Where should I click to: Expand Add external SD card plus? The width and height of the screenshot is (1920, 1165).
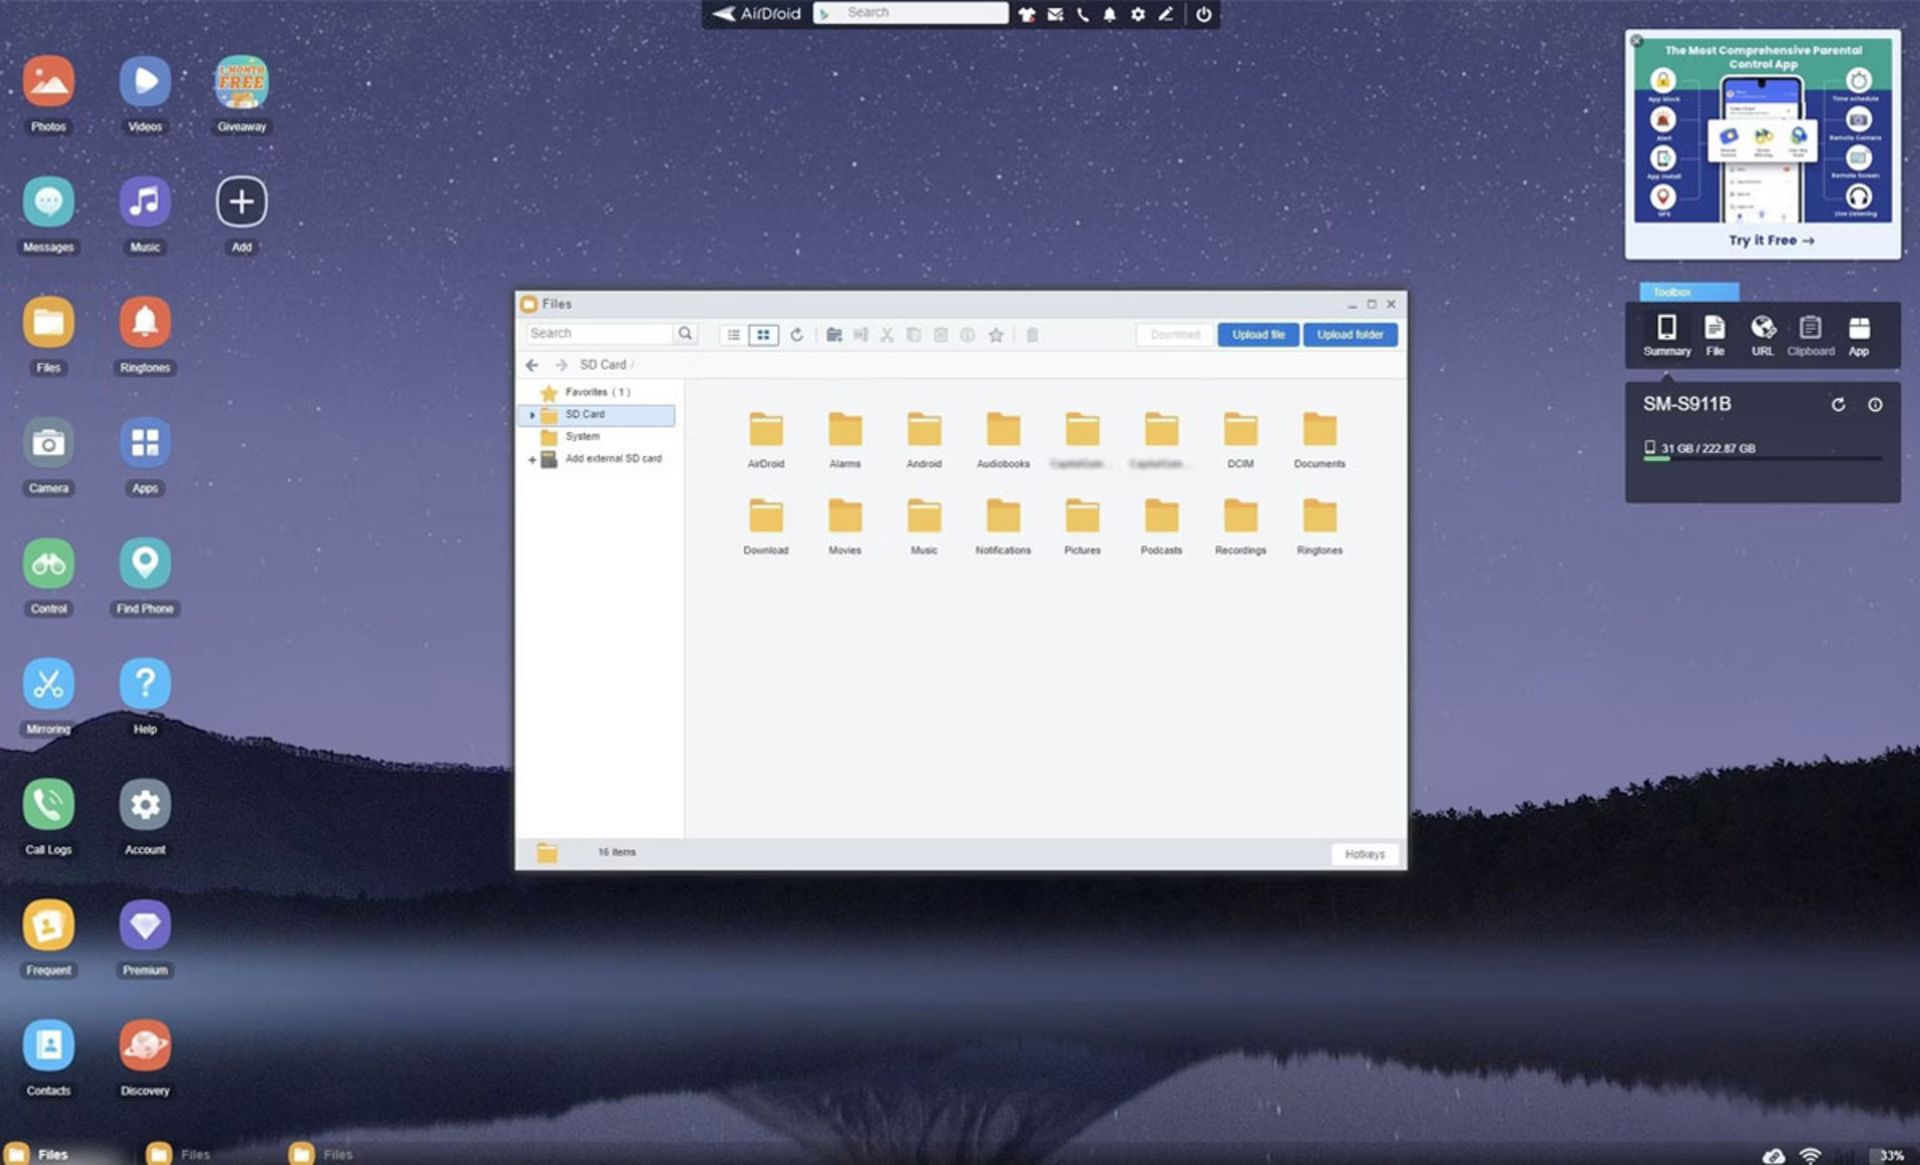coord(531,460)
